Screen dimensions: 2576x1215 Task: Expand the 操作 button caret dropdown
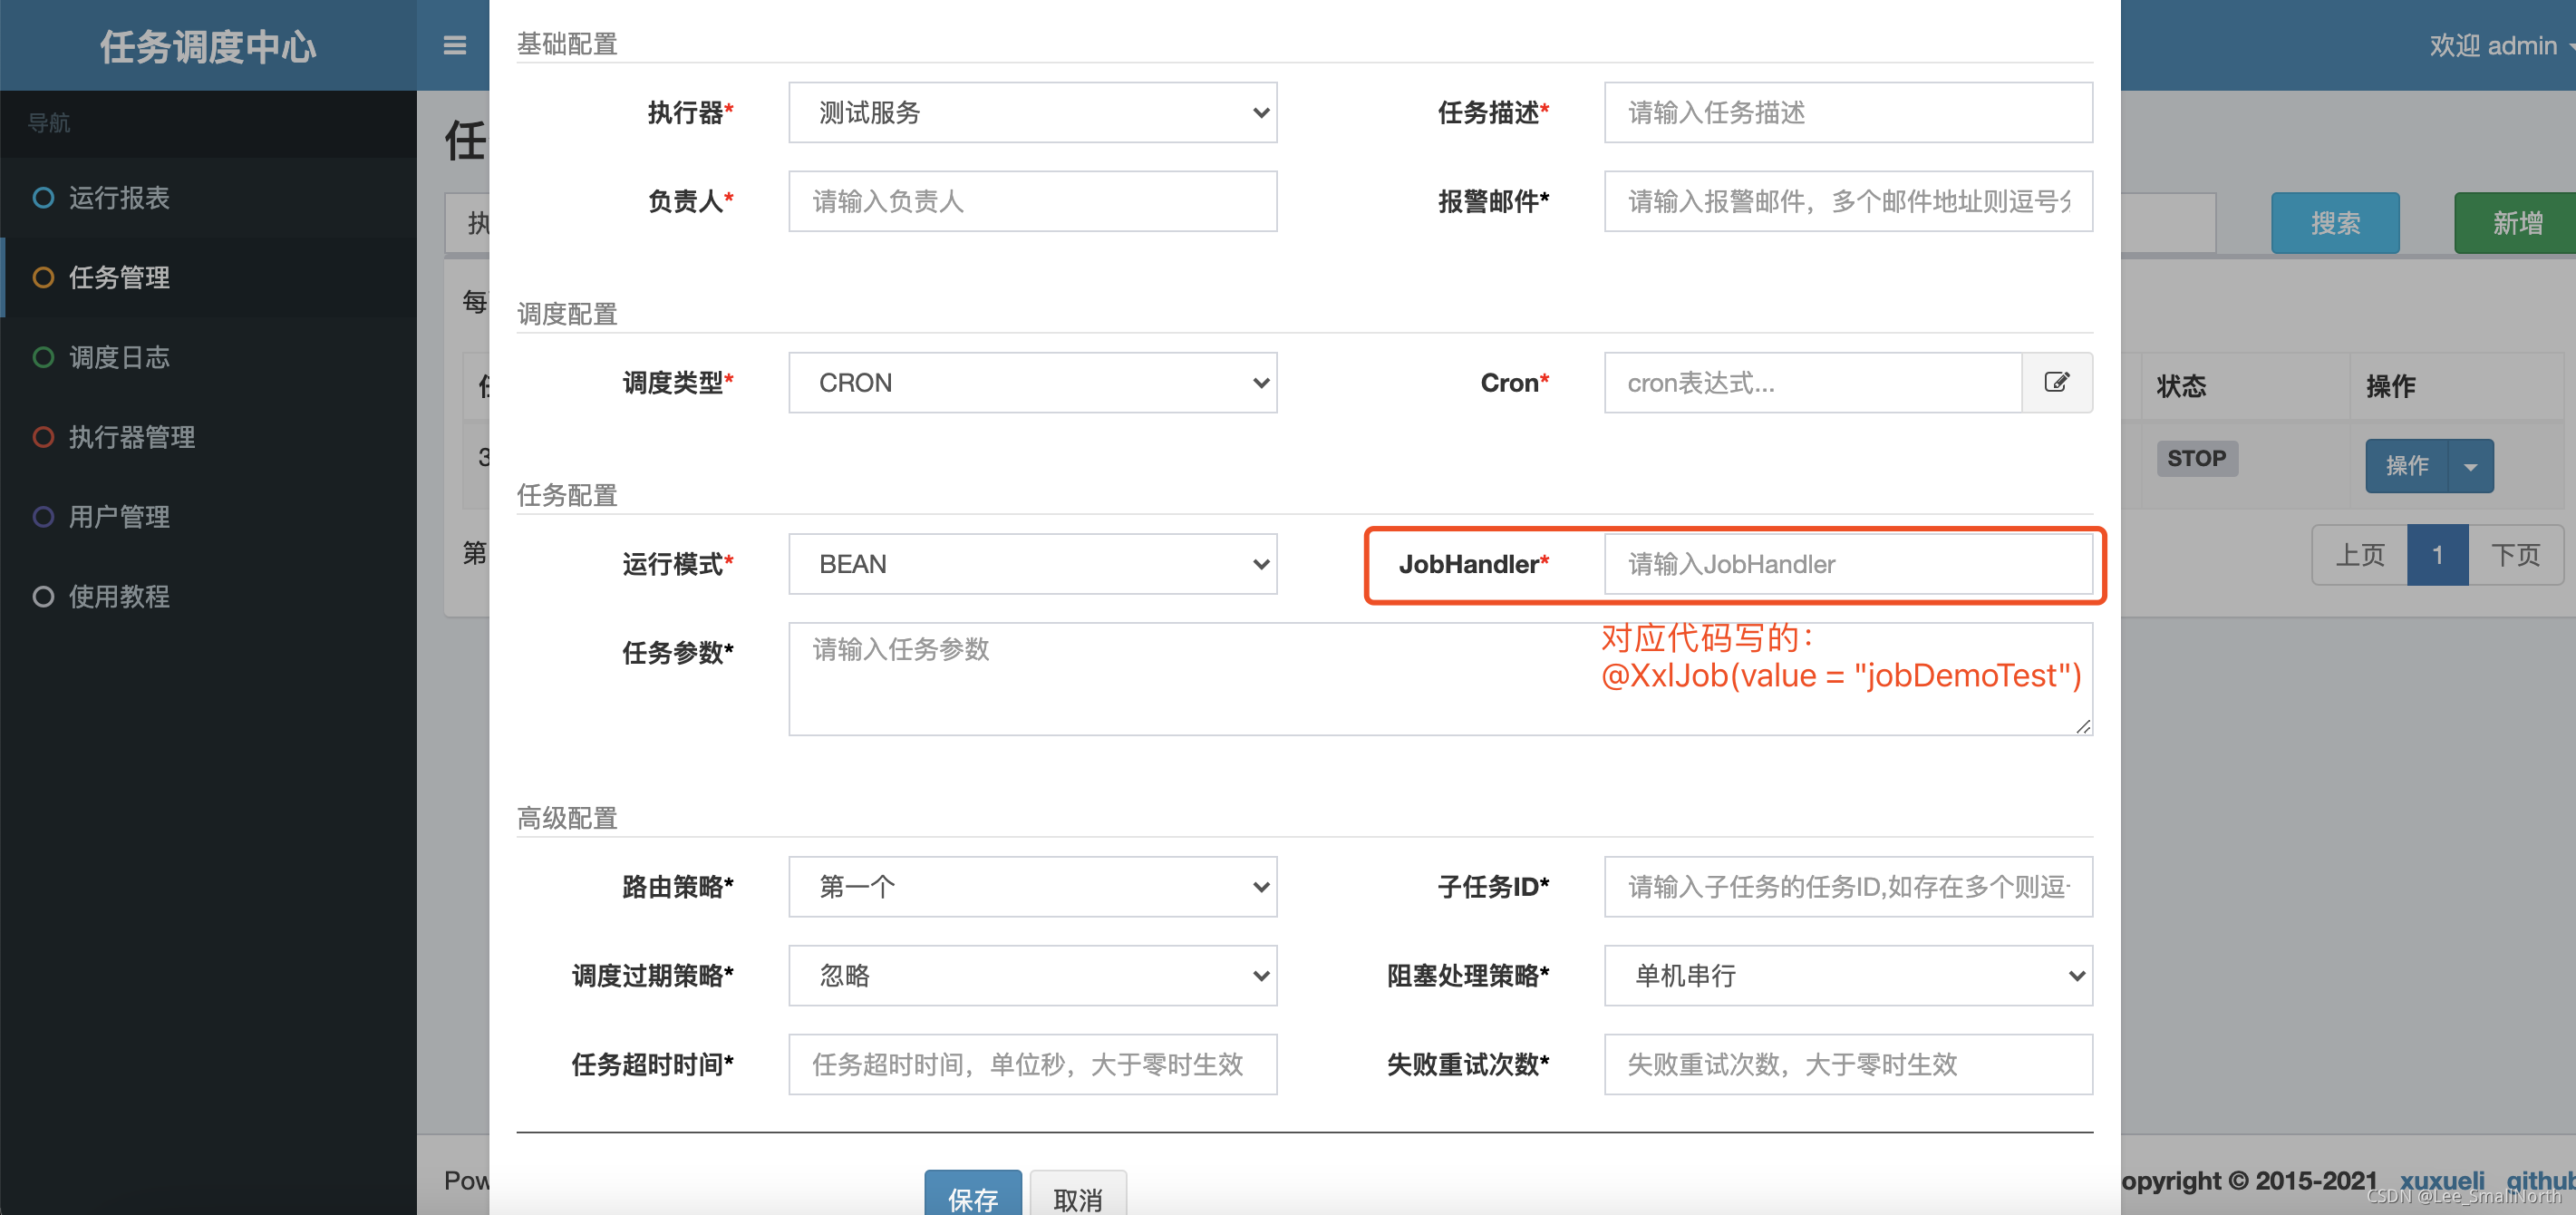pos(2471,466)
